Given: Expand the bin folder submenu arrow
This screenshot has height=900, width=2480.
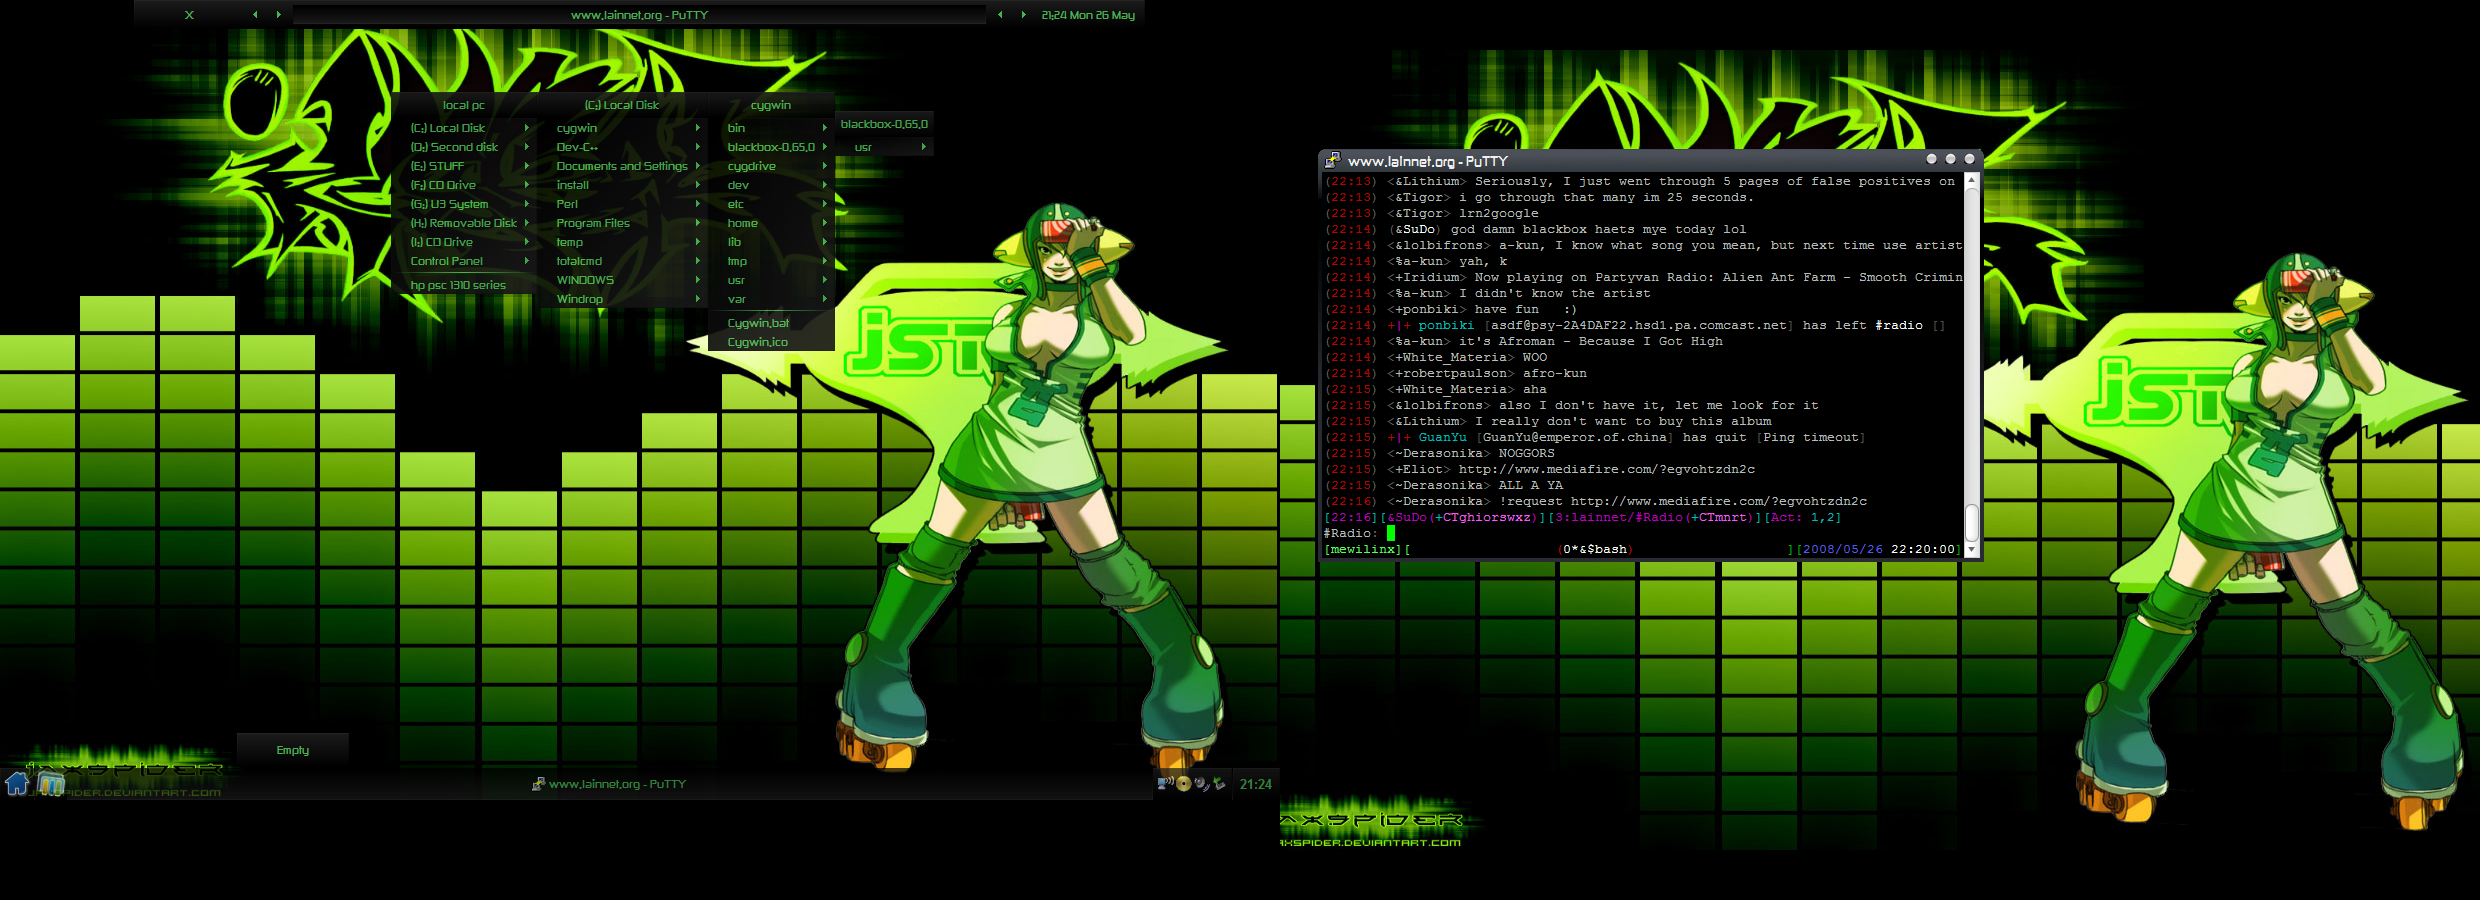Looking at the screenshot, I should [x=825, y=128].
